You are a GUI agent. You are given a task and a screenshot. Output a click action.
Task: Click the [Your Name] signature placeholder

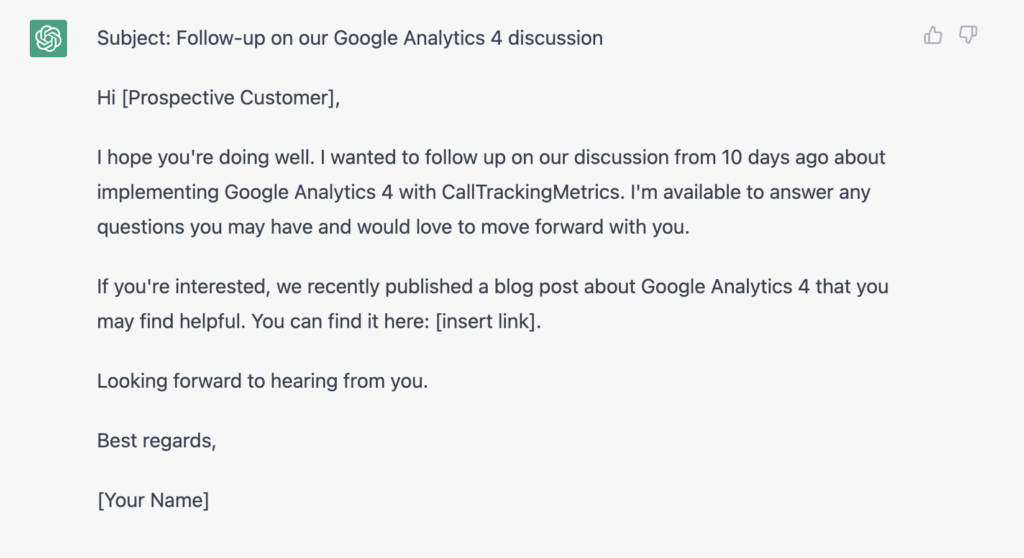point(153,500)
